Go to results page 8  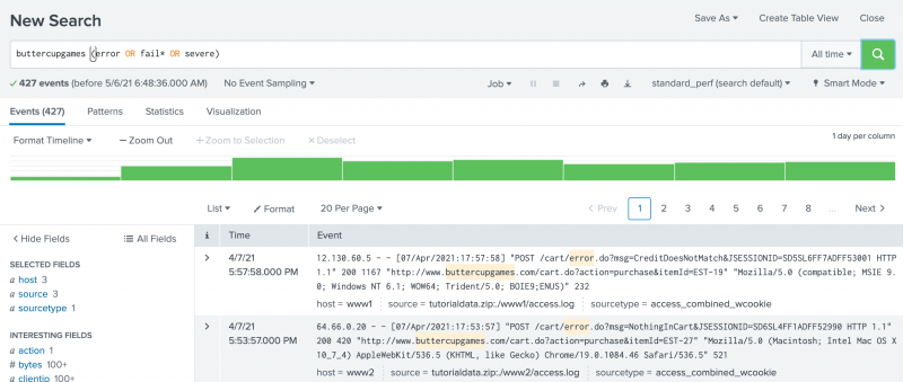pos(808,209)
